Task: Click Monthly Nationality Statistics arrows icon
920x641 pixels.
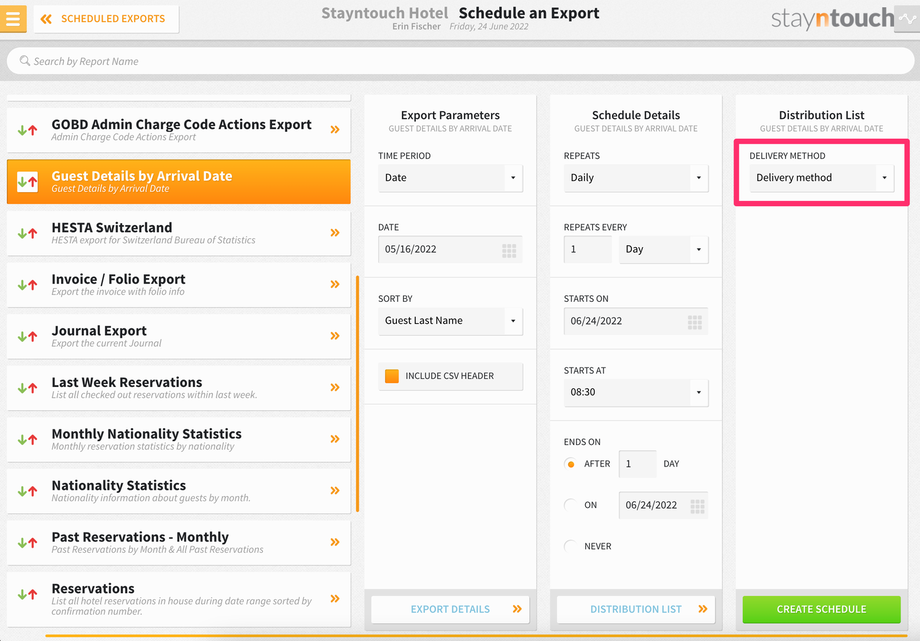Action: tap(28, 440)
